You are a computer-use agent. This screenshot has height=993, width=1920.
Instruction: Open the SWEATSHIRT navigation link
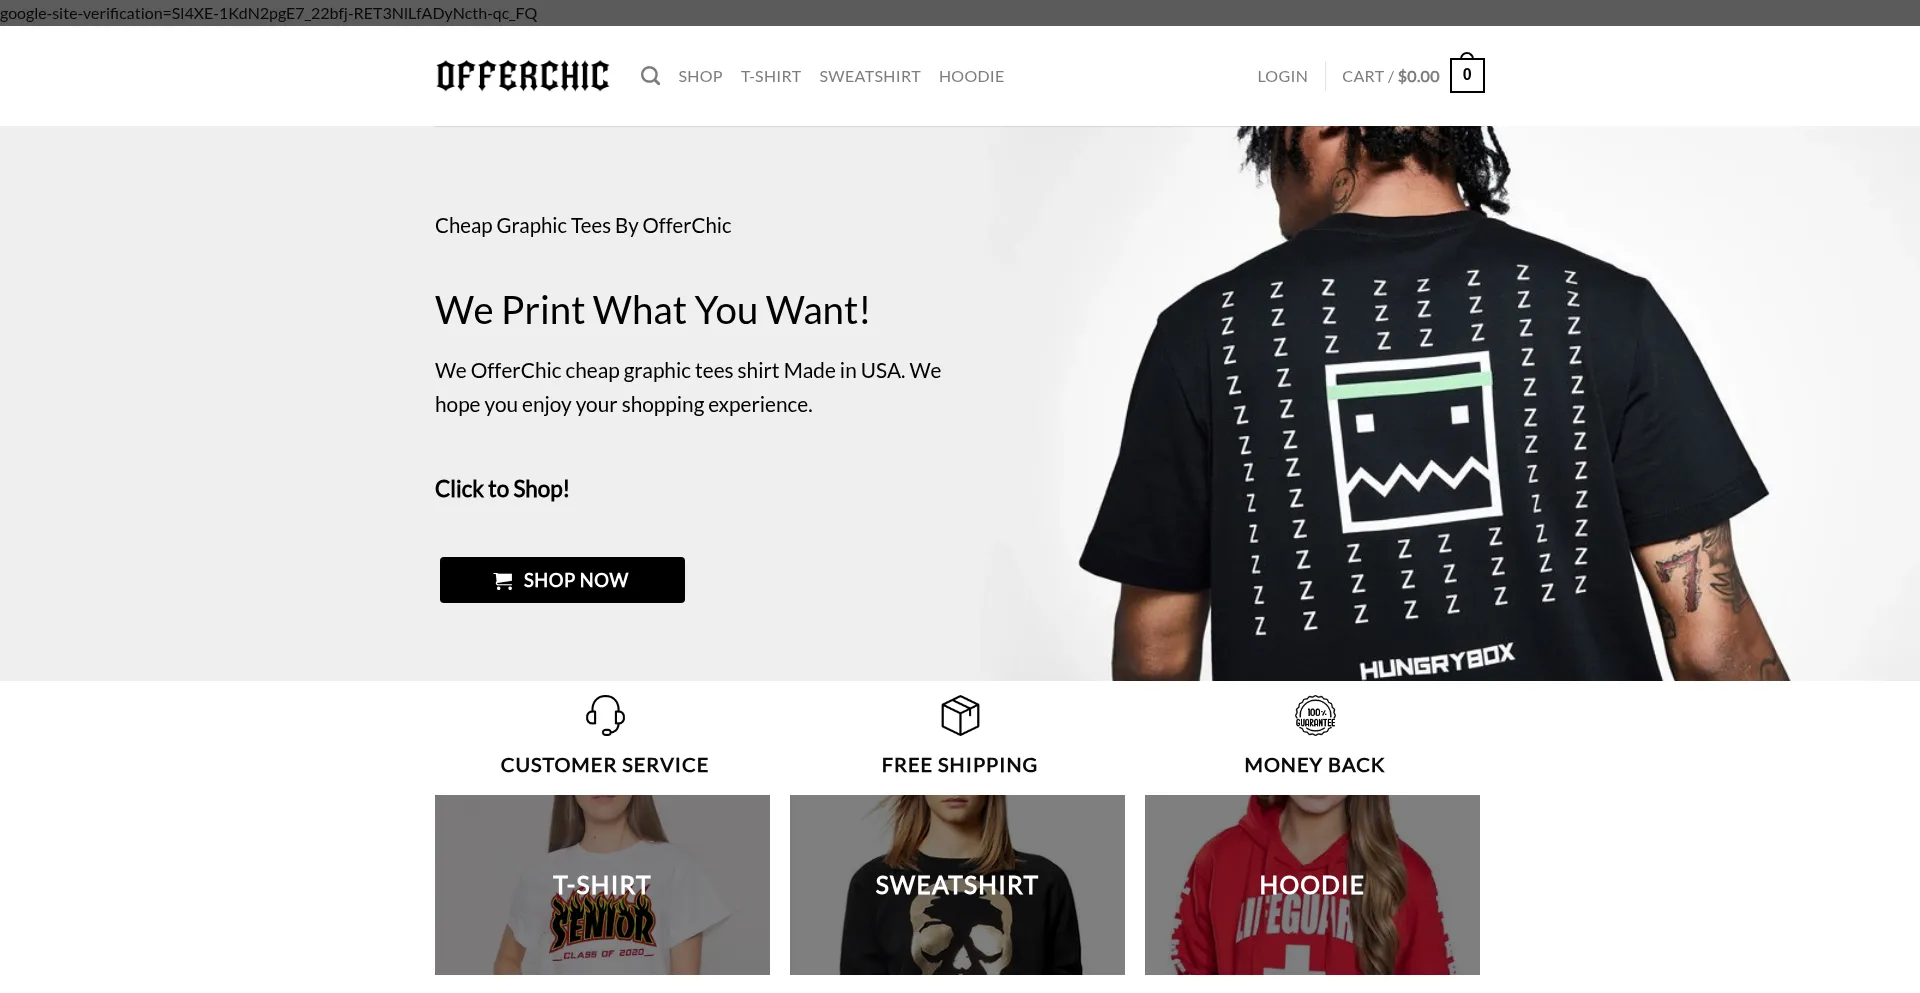click(870, 76)
